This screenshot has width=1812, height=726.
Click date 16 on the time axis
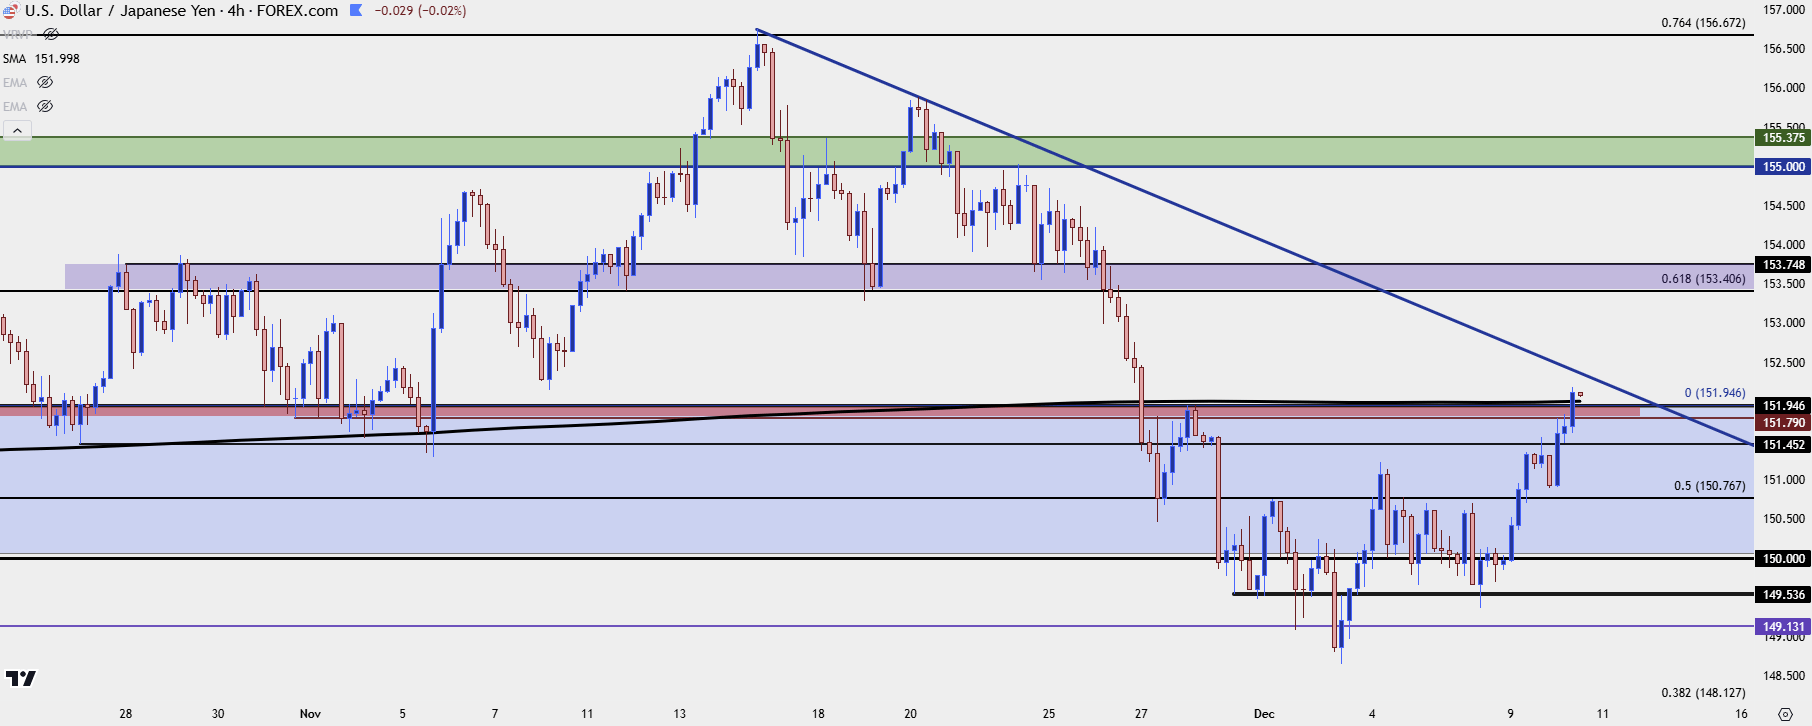(x=1742, y=714)
